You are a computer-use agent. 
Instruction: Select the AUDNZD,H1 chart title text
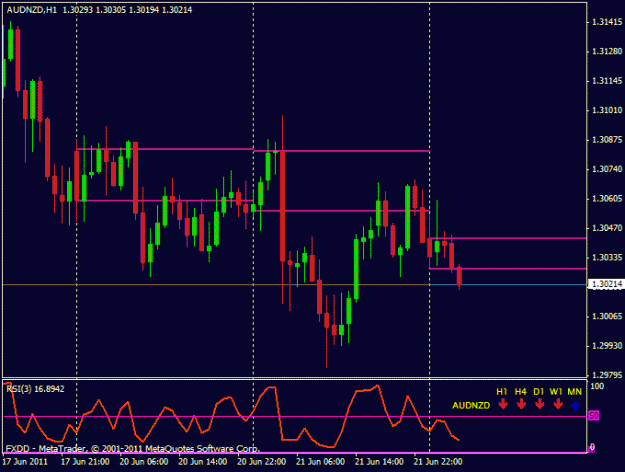tap(31, 10)
